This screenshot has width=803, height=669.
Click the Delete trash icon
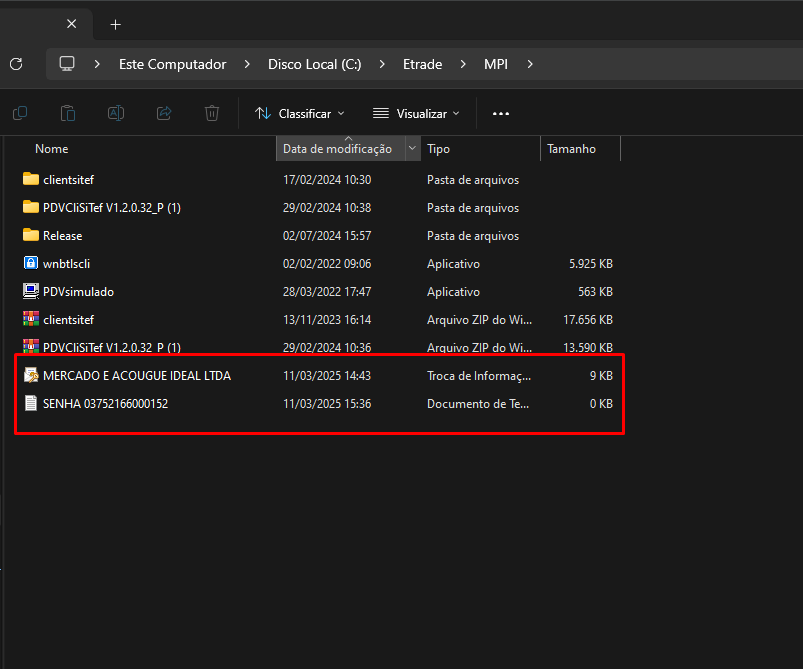coord(212,113)
